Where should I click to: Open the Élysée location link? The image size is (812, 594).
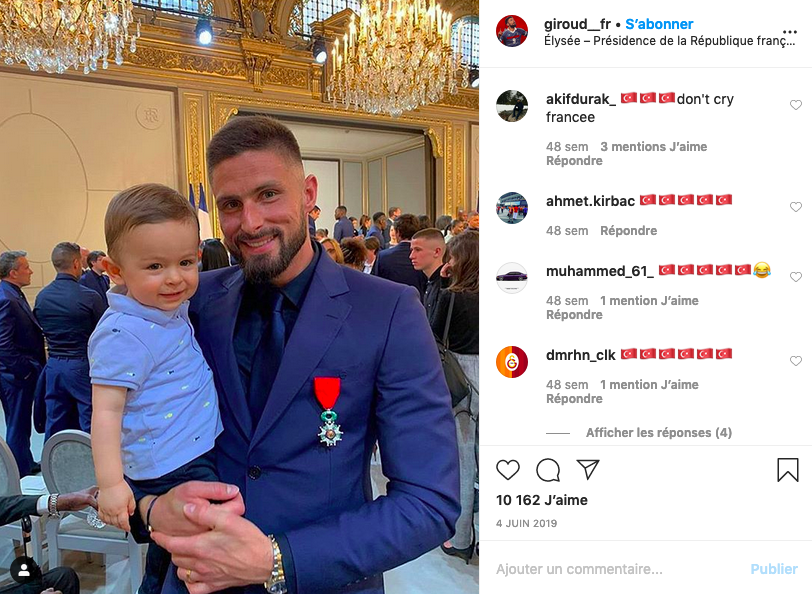click(669, 41)
